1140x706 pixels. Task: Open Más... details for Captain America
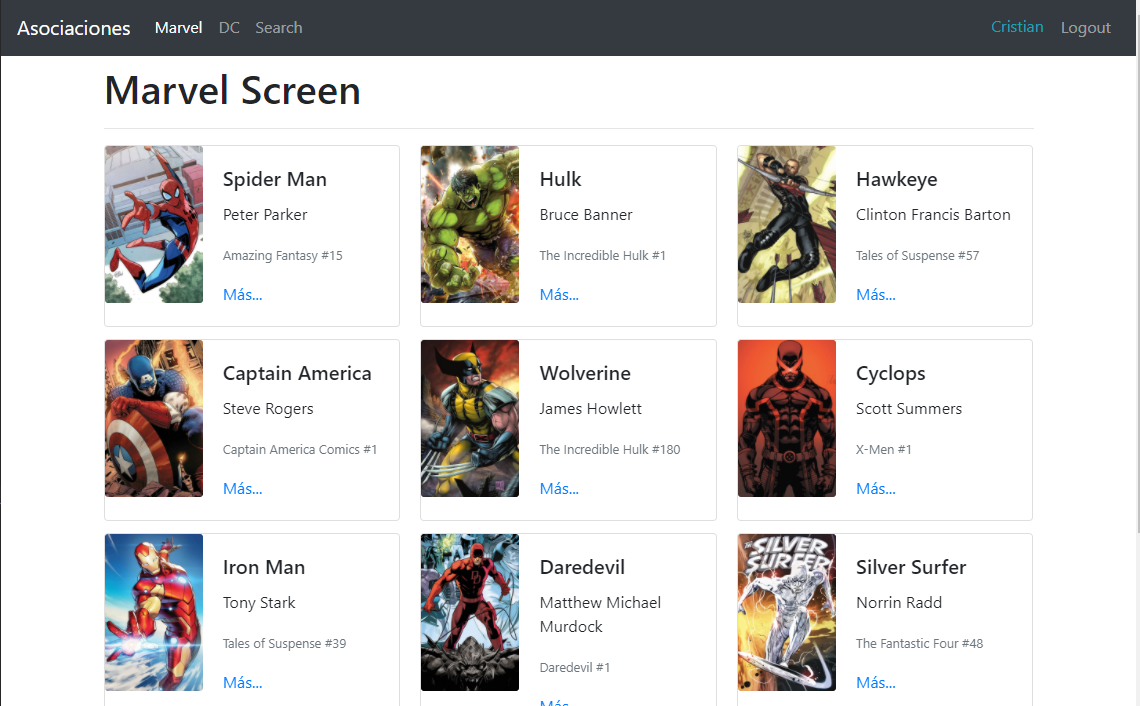(242, 488)
